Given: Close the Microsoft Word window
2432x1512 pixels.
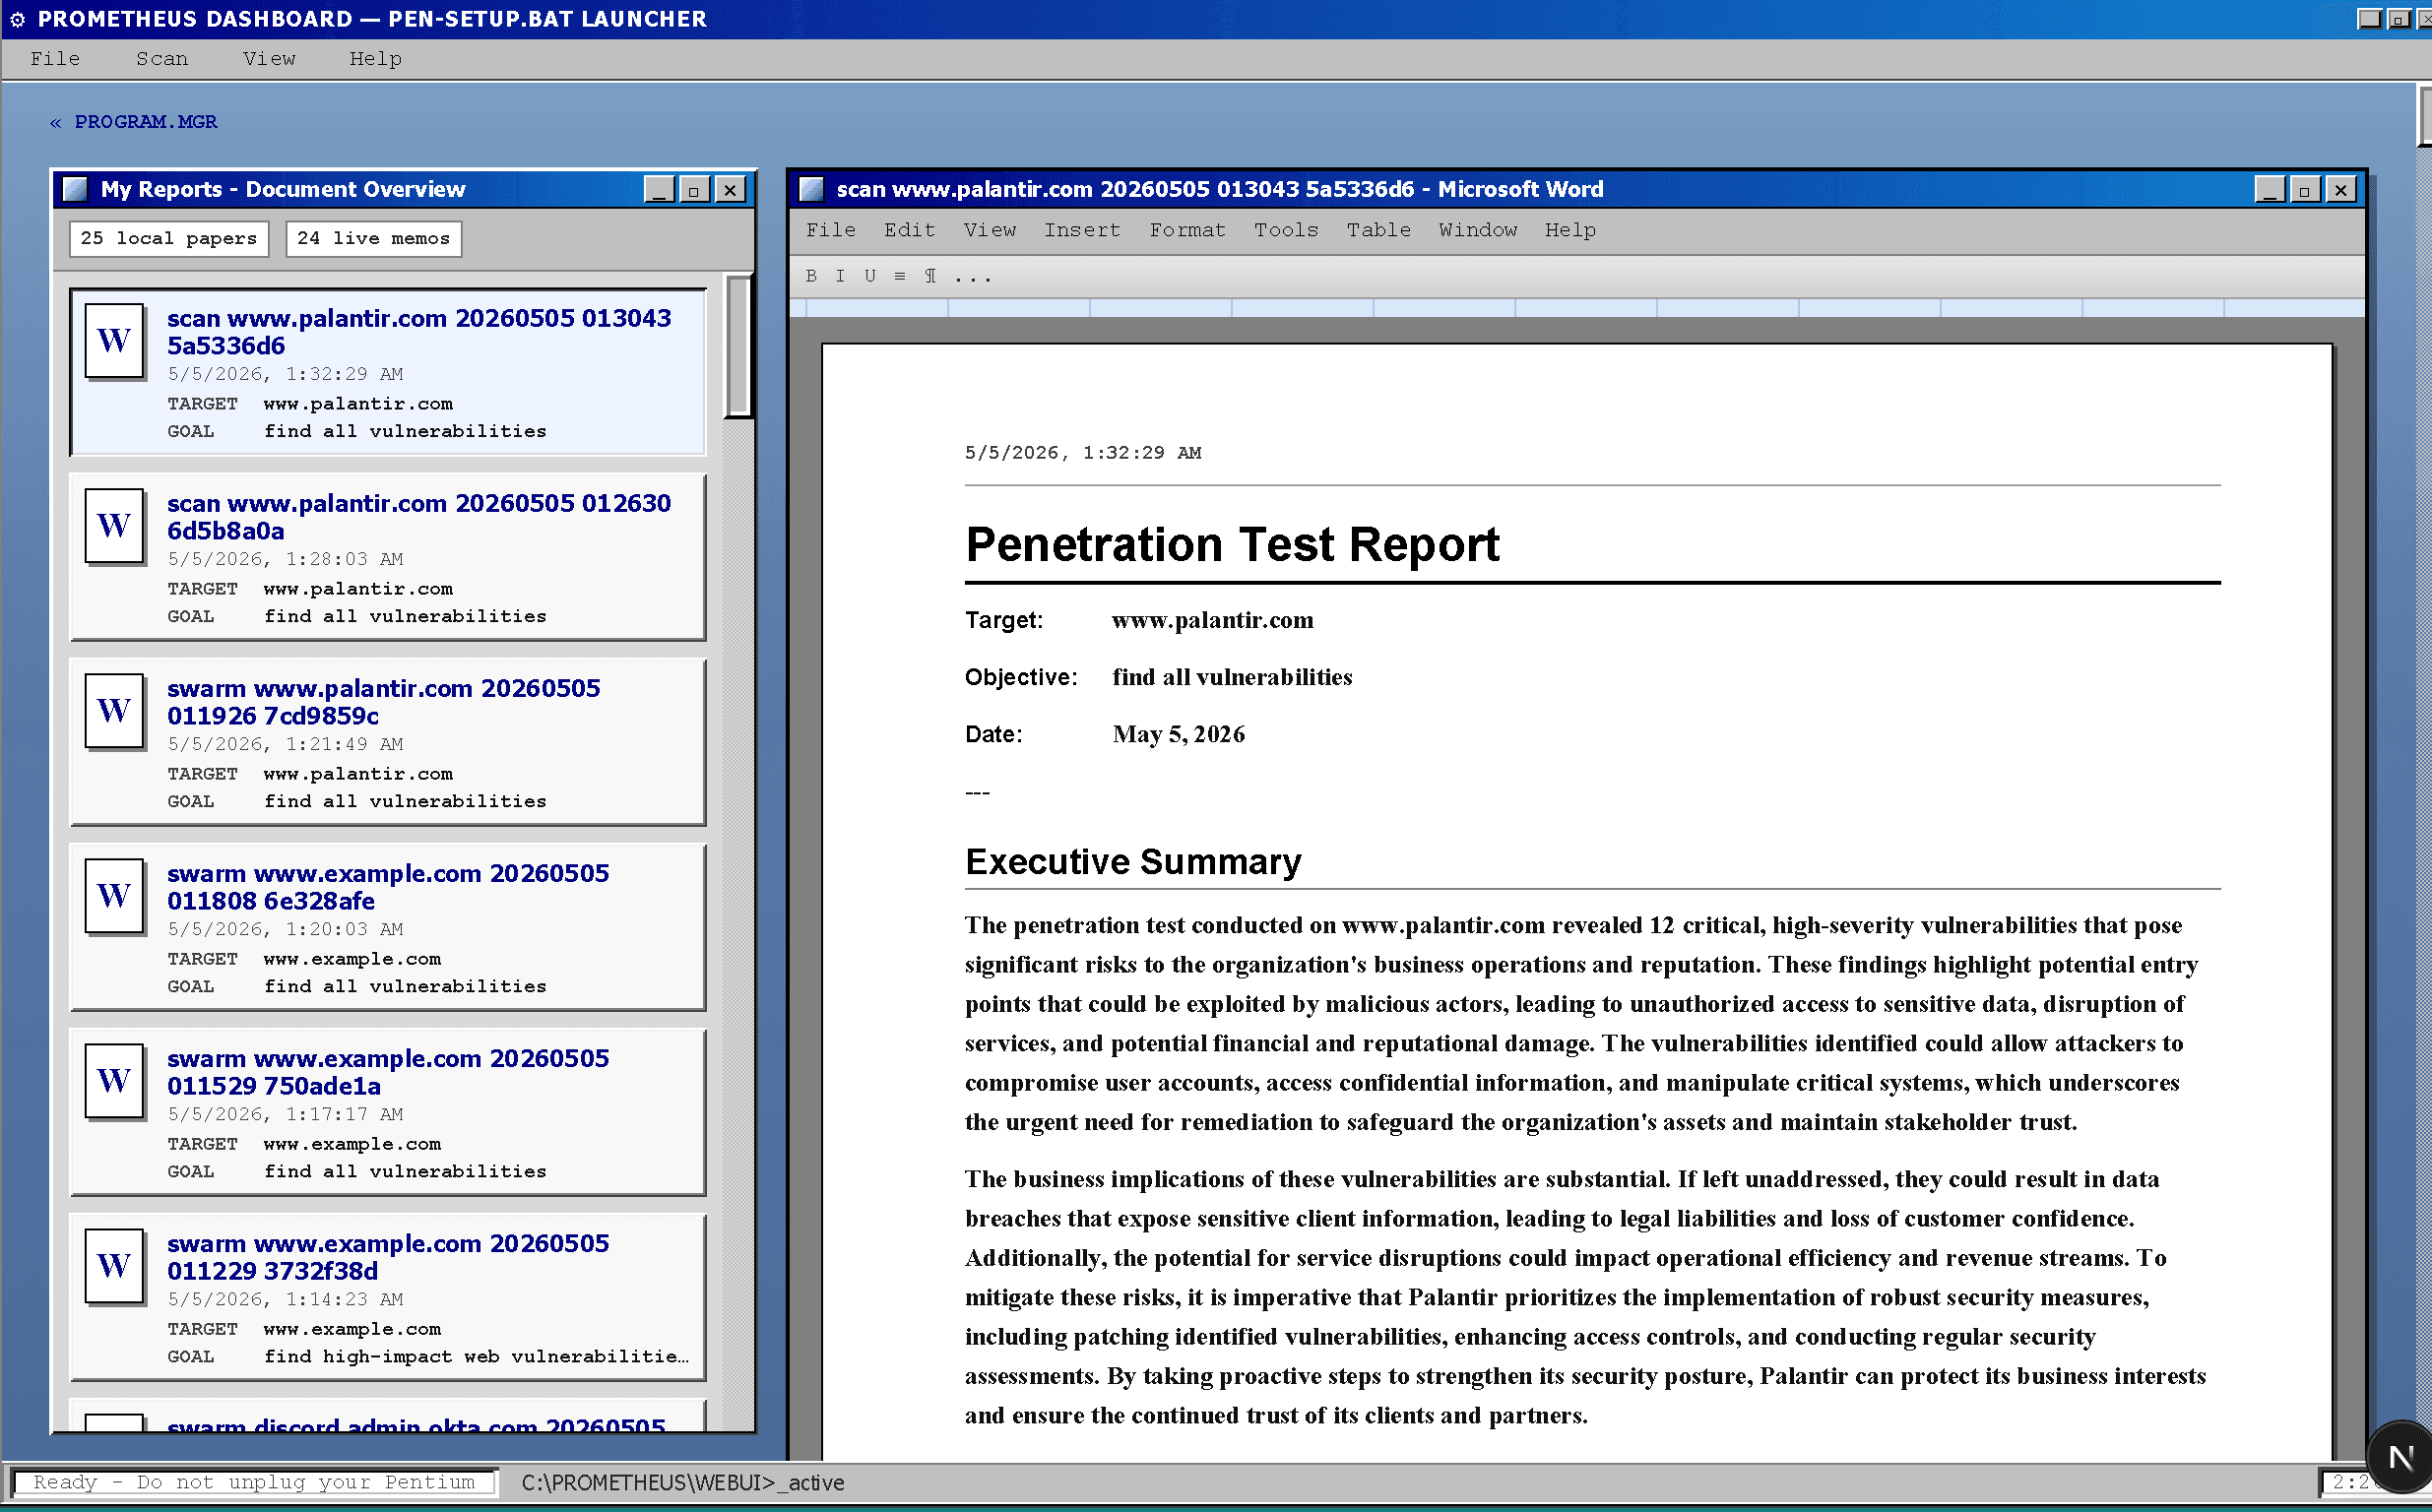Looking at the screenshot, I should pos(2341,190).
